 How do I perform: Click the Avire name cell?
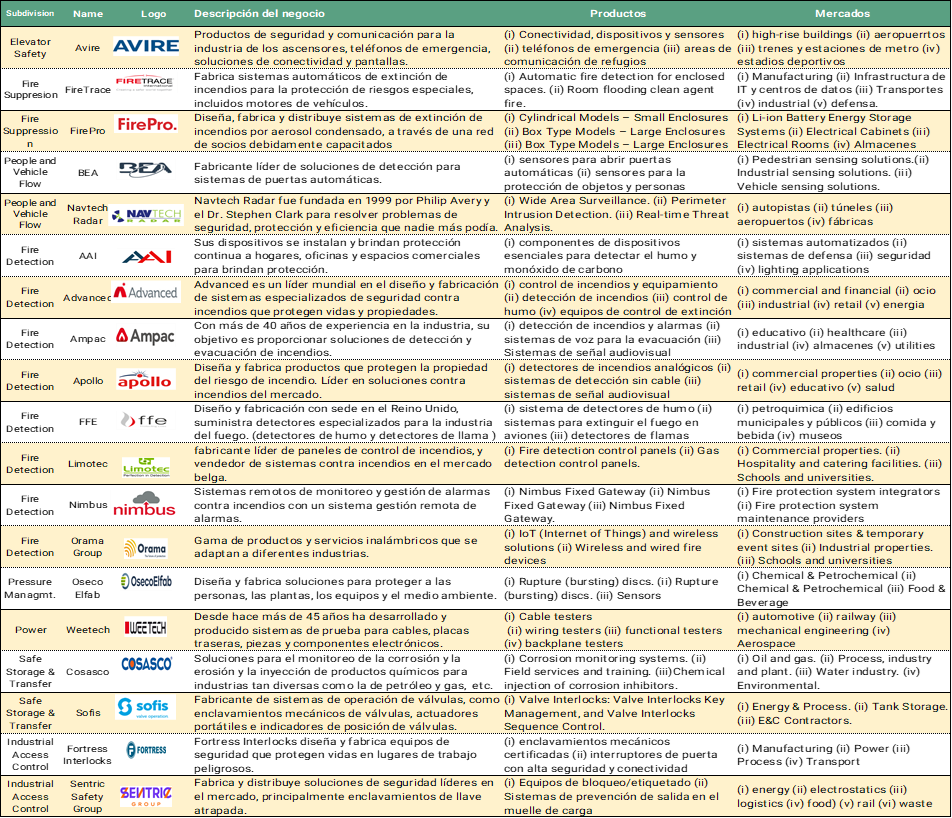tap(87, 47)
